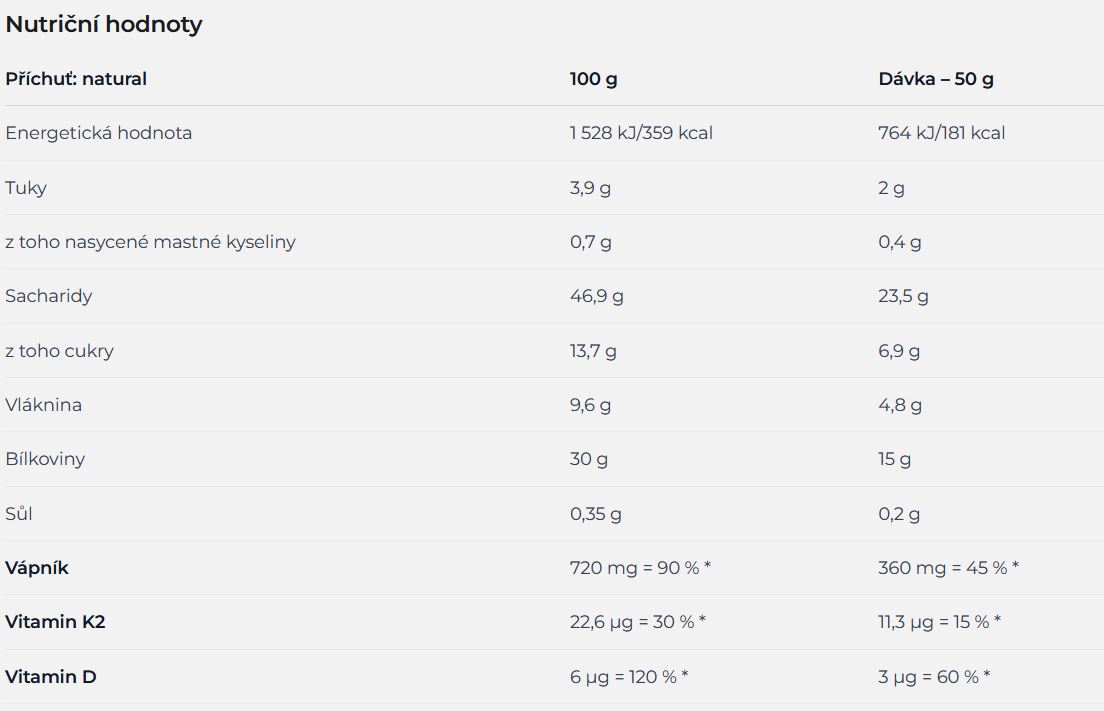Select the bold Vitamin K2 label
Screen dimensions: 1104x711
[55, 622]
